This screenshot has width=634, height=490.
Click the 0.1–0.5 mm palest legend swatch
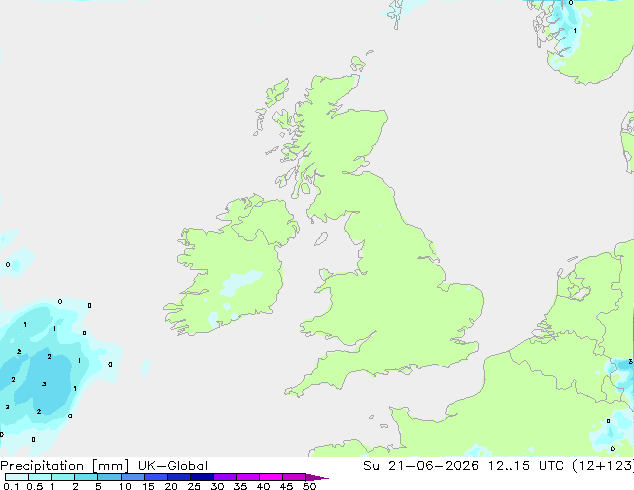coord(17,477)
